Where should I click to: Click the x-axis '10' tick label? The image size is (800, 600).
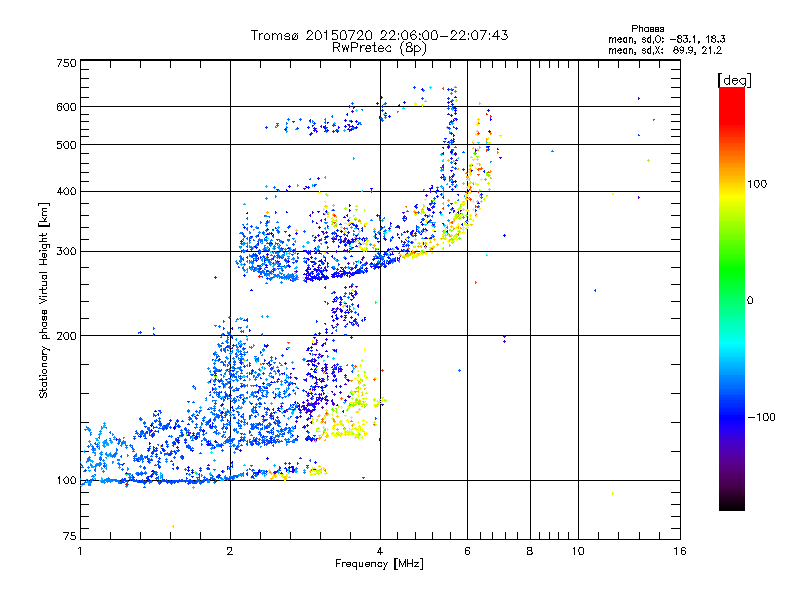click(578, 551)
